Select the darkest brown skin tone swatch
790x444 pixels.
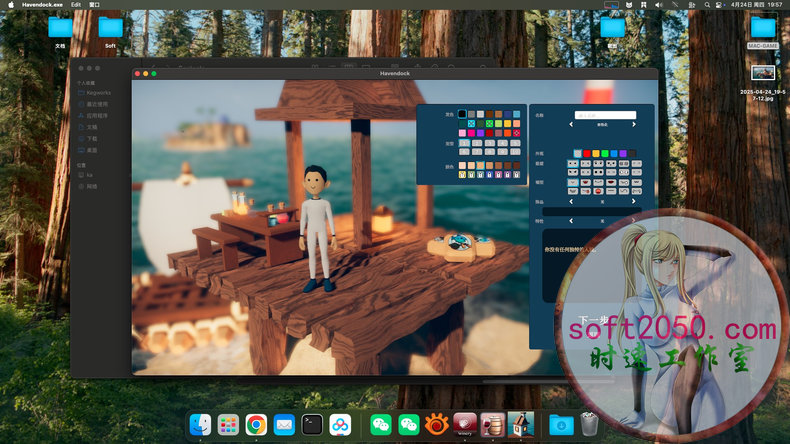pyautogui.click(x=516, y=165)
